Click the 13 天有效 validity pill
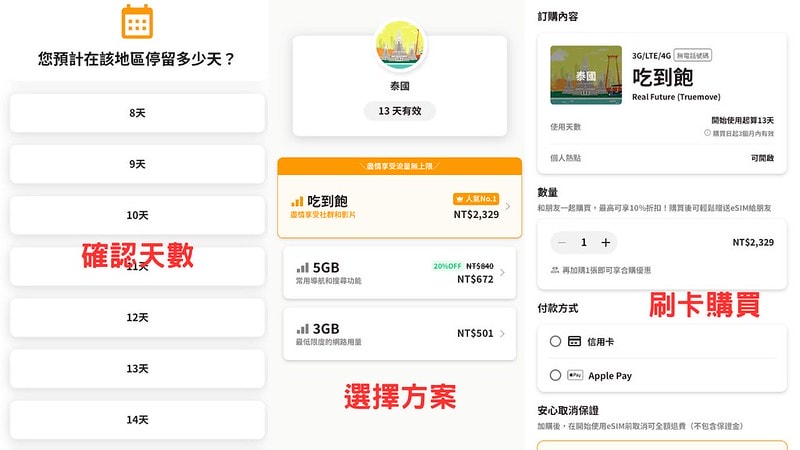Image resolution: width=800 pixels, height=450 pixels. [x=399, y=111]
